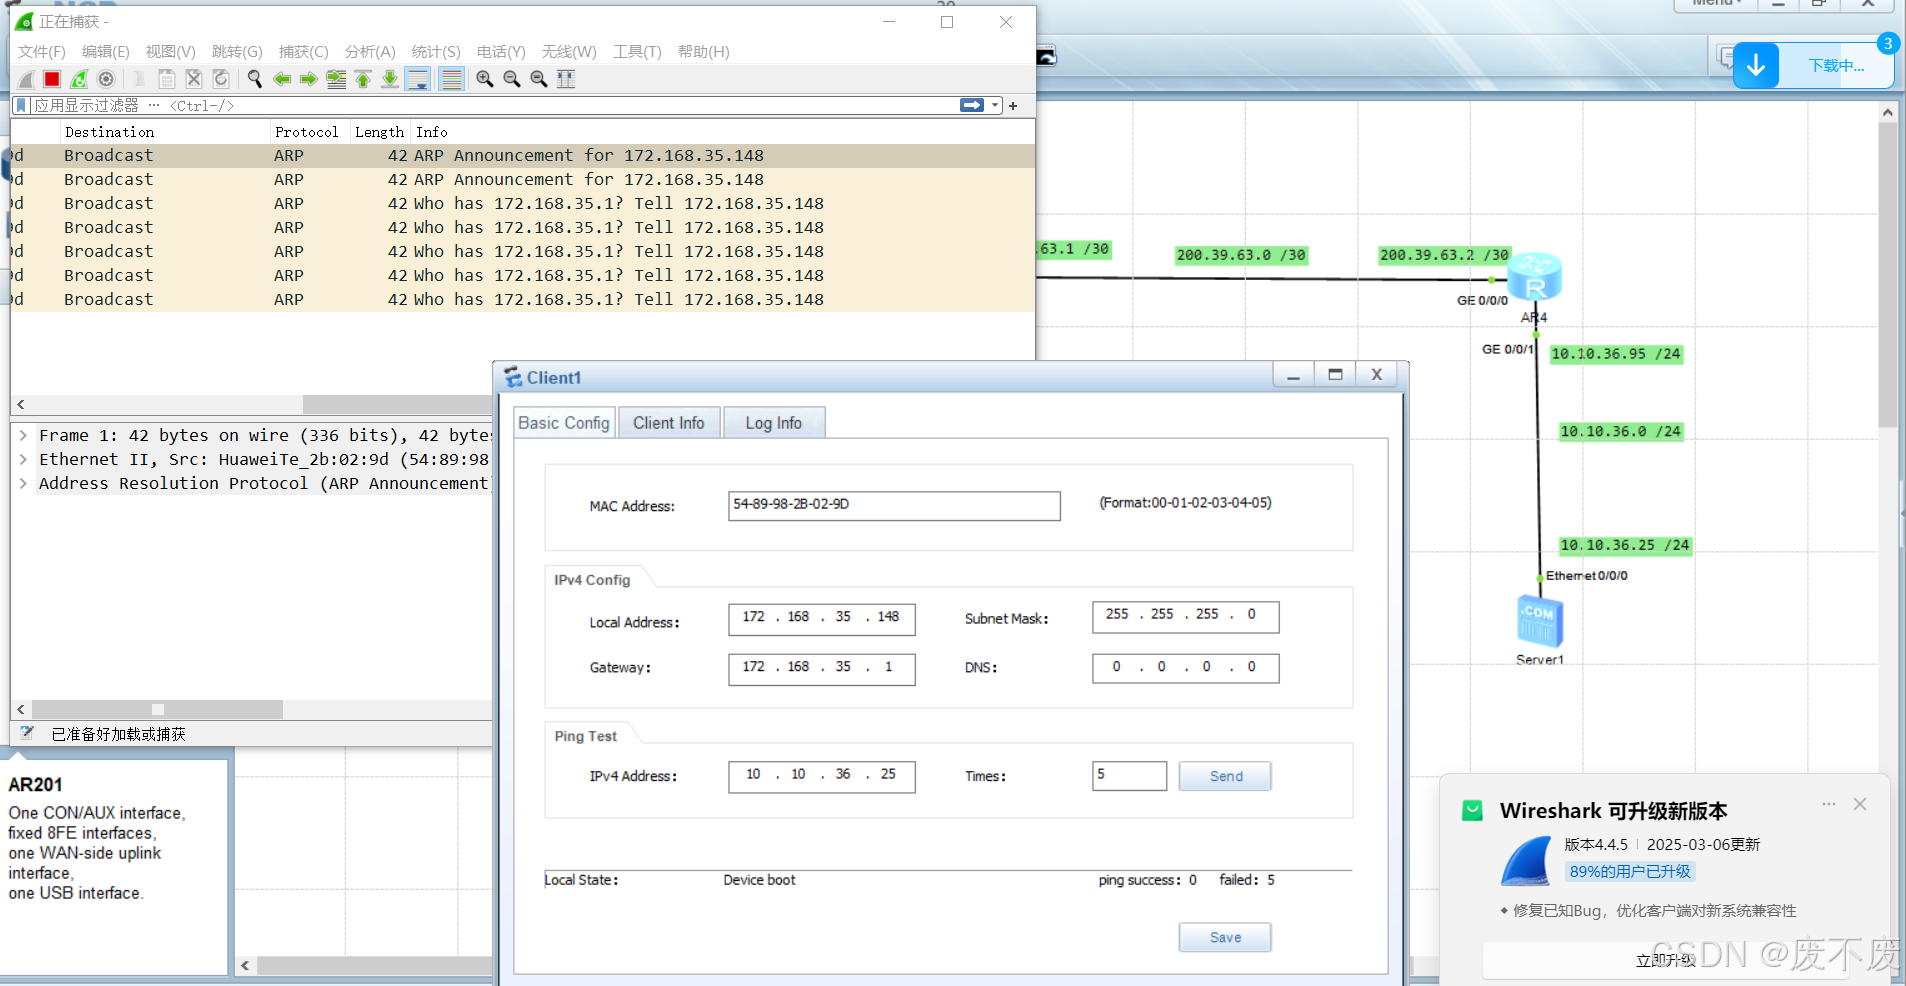1906x986 pixels.
Task: Click the Subnet Mask field
Action: tap(1185, 617)
